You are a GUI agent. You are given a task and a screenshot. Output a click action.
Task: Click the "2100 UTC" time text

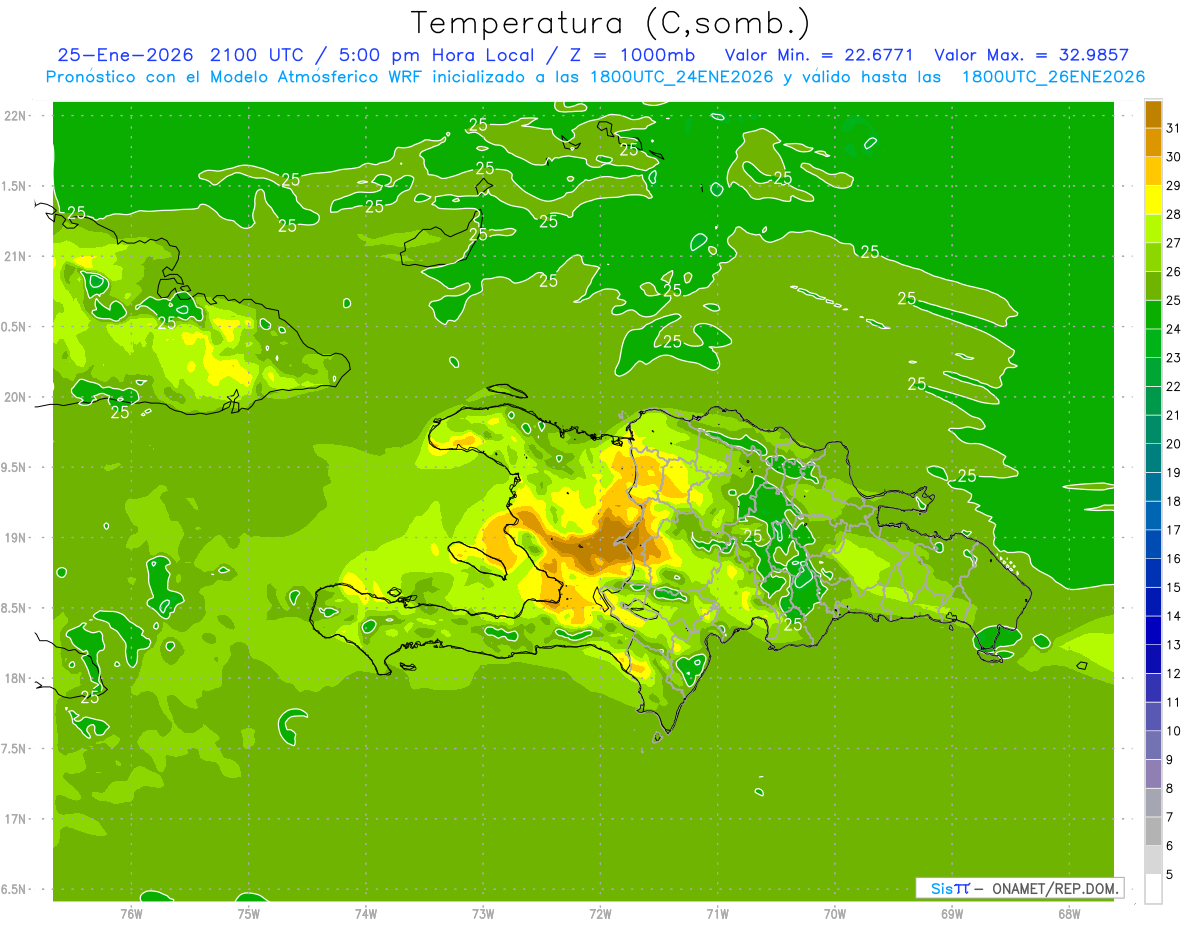coord(260,55)
